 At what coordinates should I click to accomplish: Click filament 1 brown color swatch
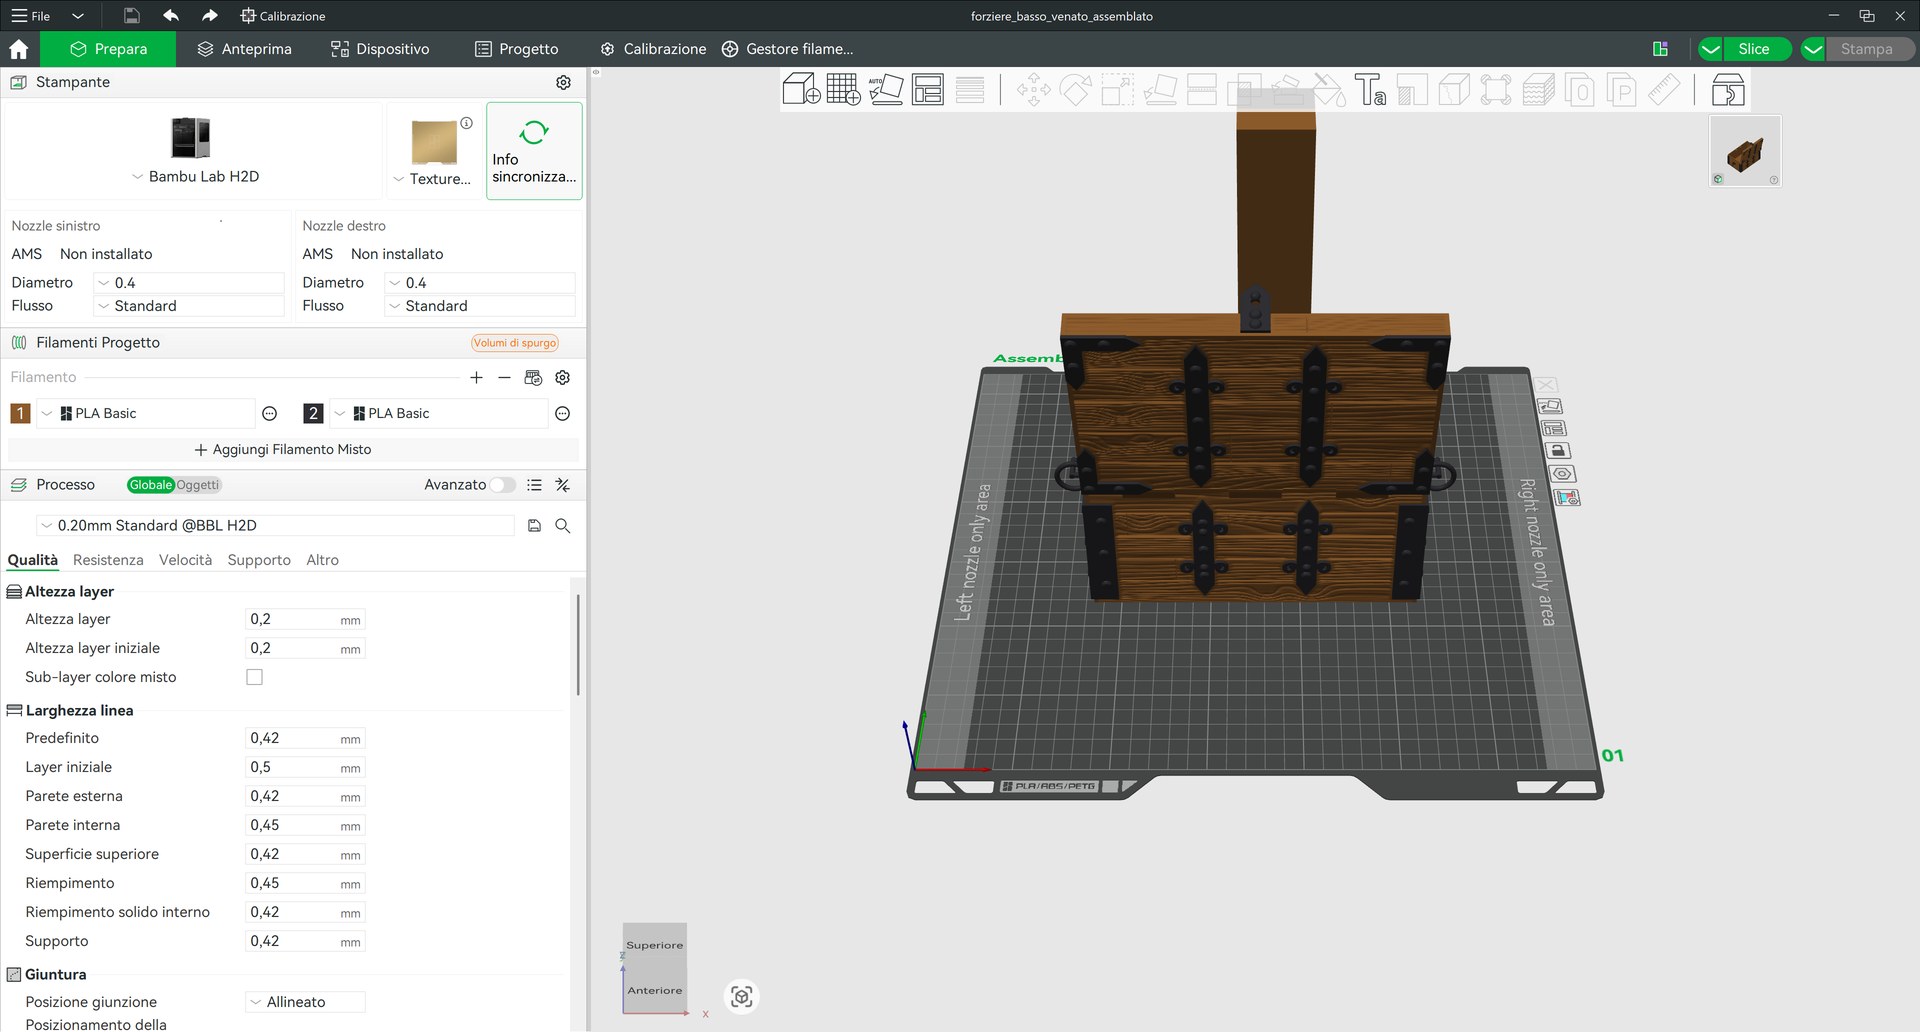(20, 413)
